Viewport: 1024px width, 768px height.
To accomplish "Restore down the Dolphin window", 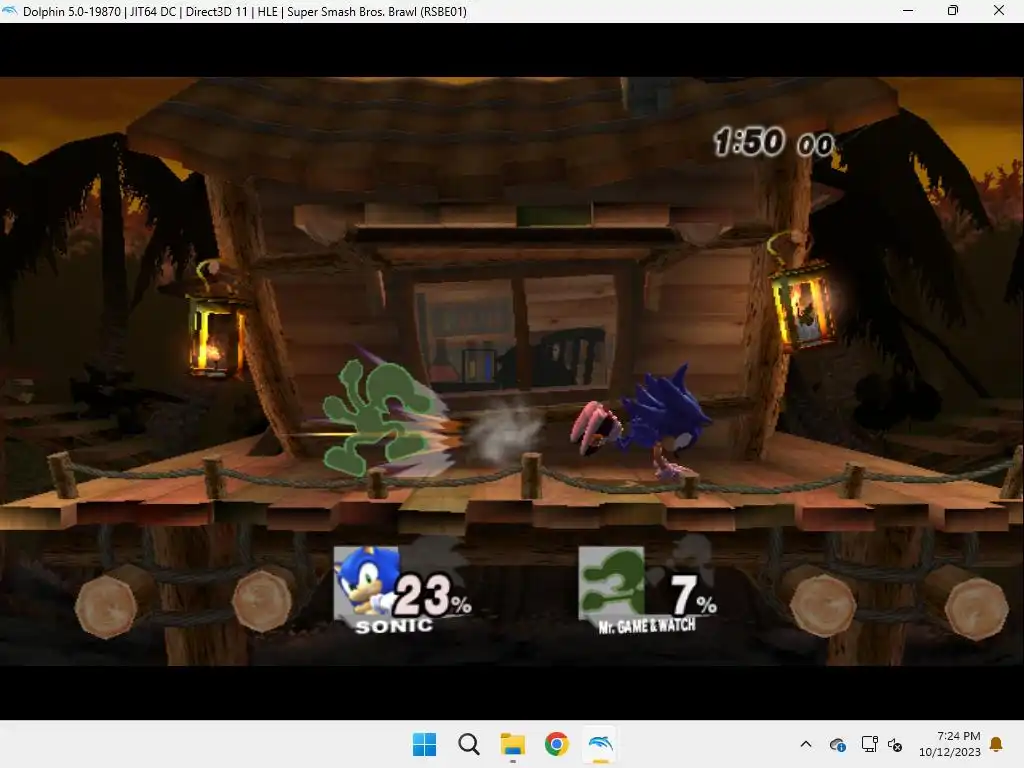I will pos(953,10).
